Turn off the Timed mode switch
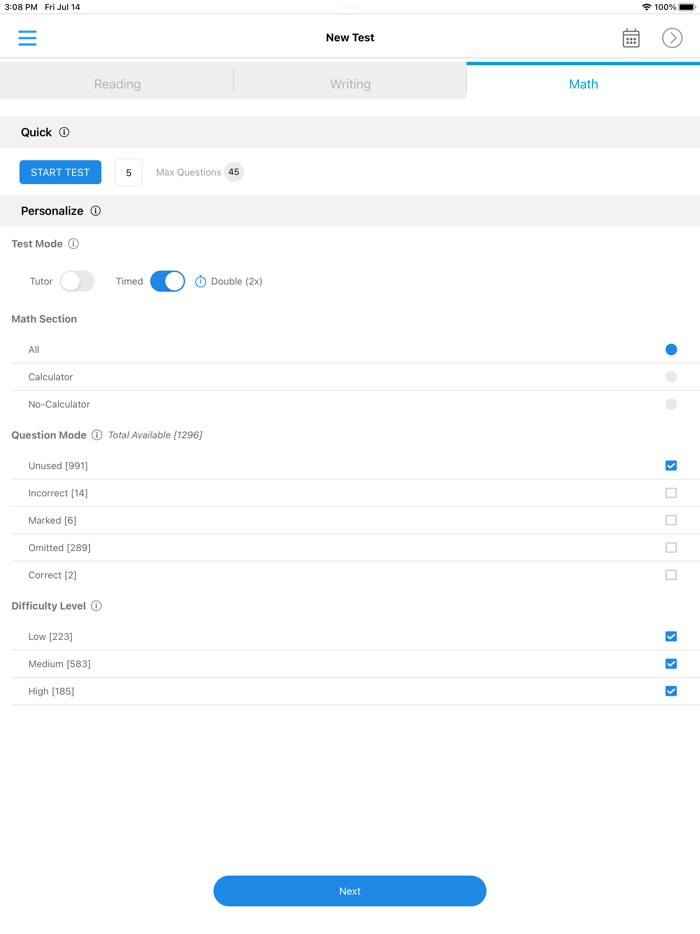The height and width of the screenshot is (934, 700). click(x=167, y=281)
